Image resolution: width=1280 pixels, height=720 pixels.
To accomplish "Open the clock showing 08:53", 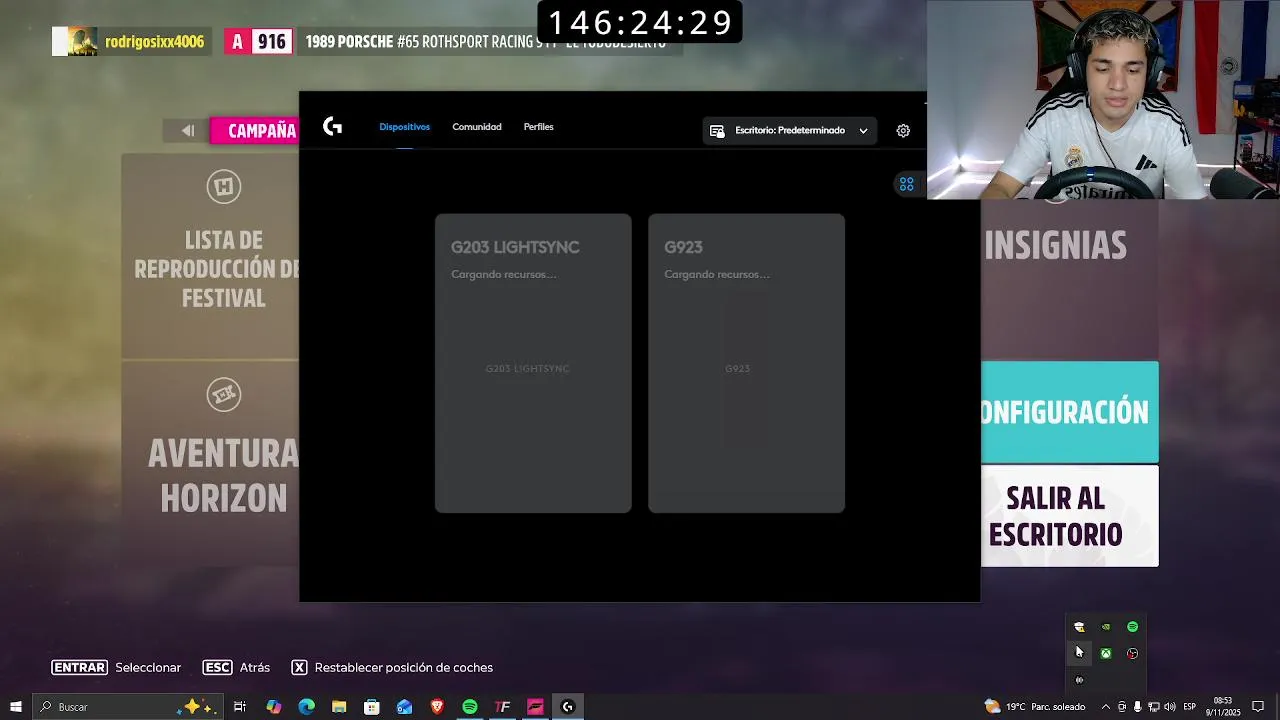I will click(1223, 707).
